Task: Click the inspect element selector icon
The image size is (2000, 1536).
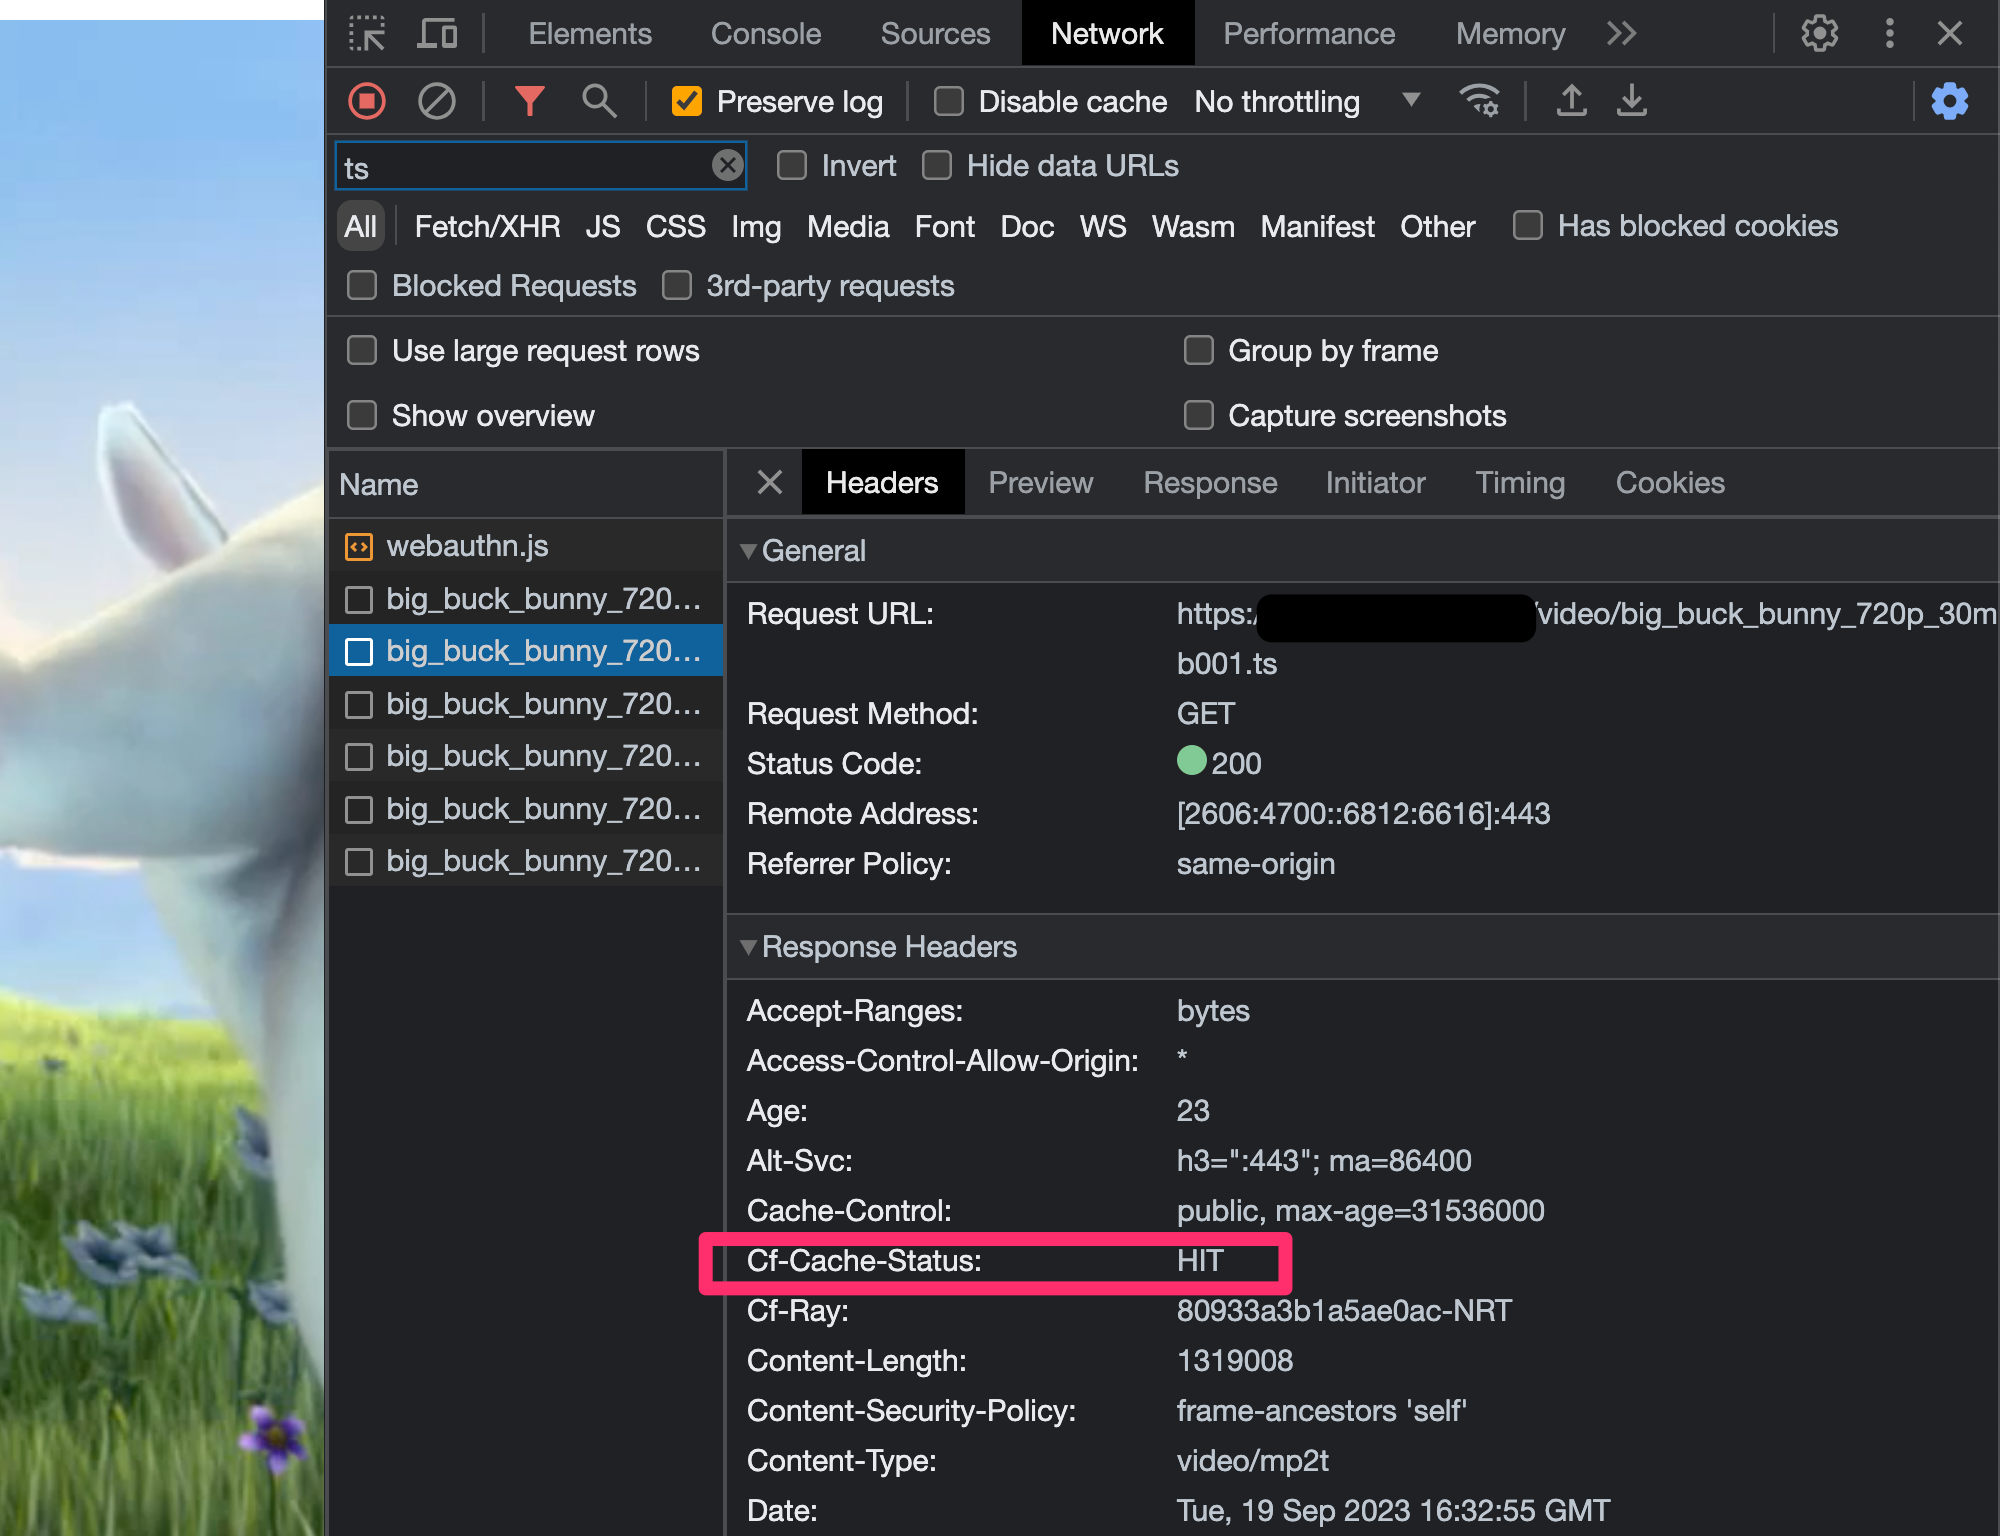Action: (x=367, y=34)
